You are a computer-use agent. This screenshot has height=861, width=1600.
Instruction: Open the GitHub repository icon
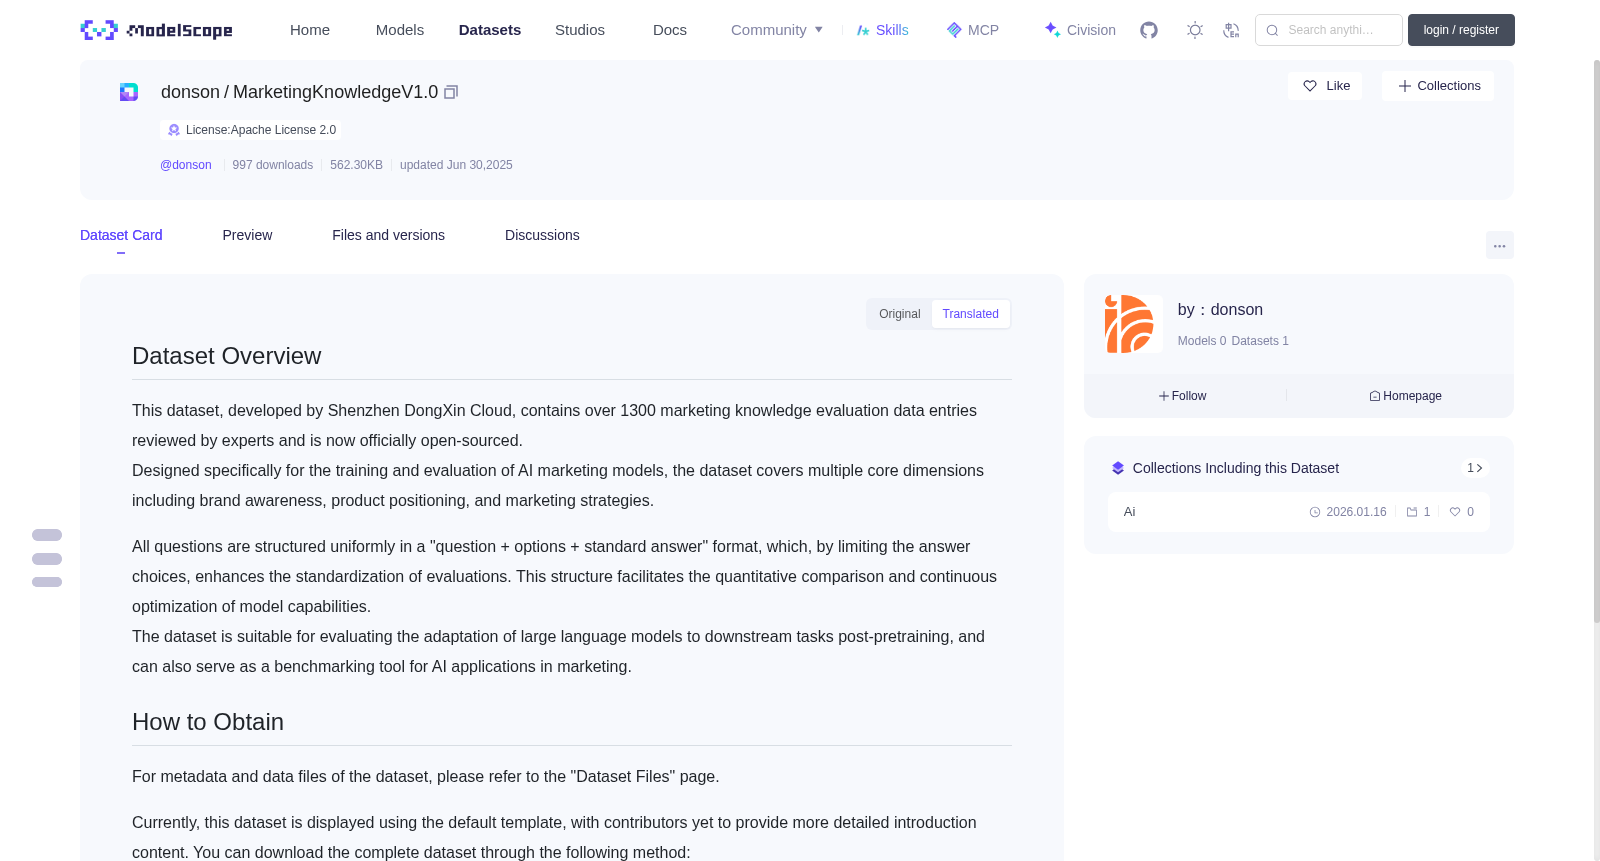[x=1149, y=30]
